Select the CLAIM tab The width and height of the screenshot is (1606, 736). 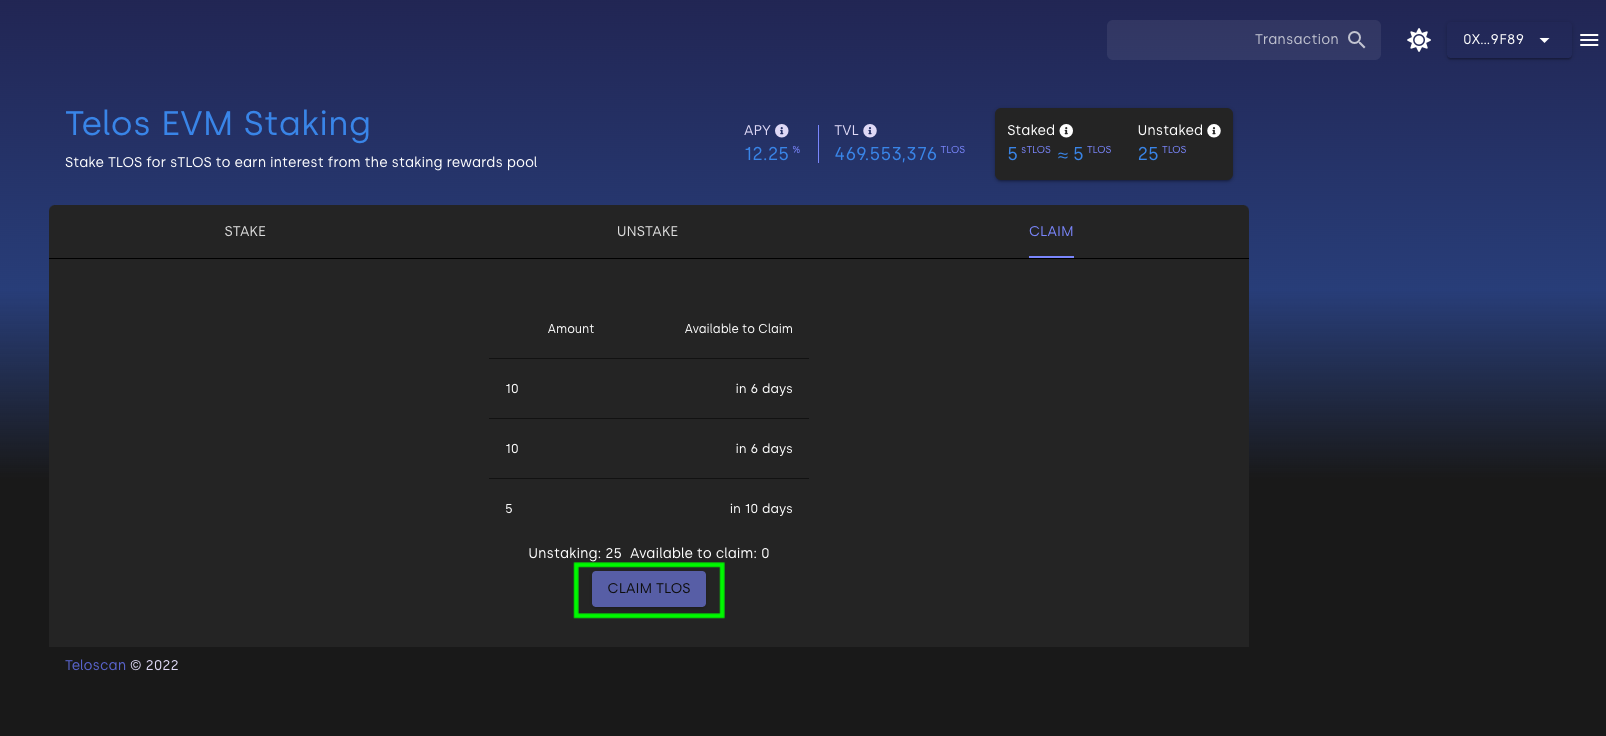pos(1051,231)
